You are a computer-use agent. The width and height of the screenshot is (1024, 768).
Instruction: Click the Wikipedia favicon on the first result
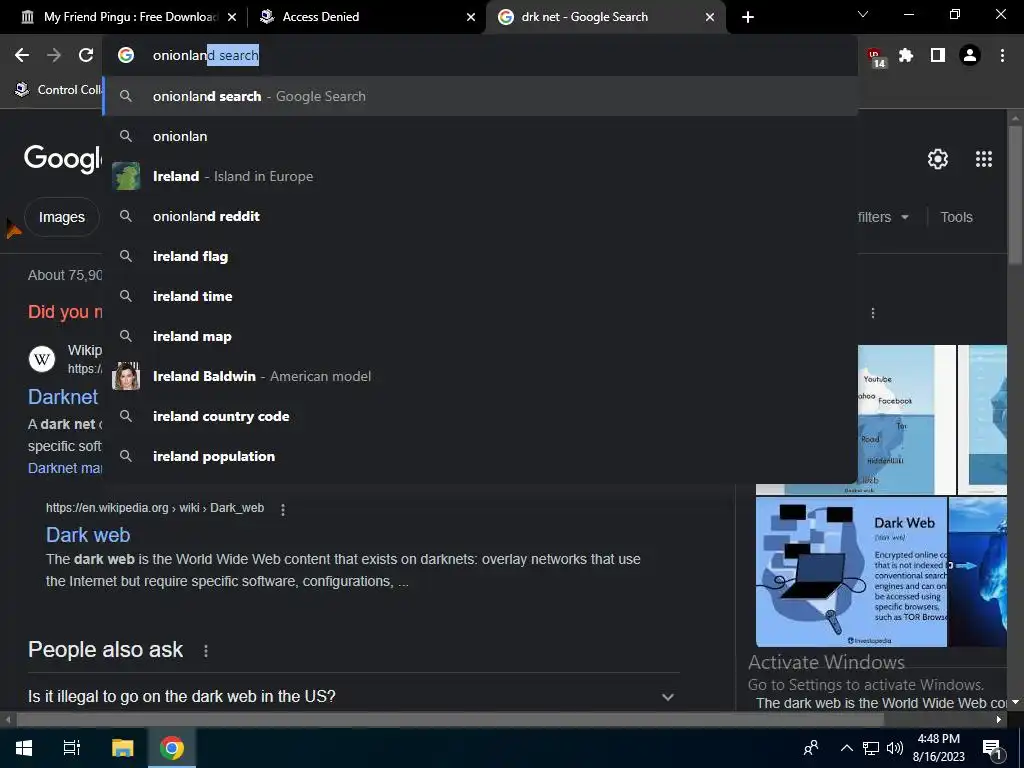[42, 359]
